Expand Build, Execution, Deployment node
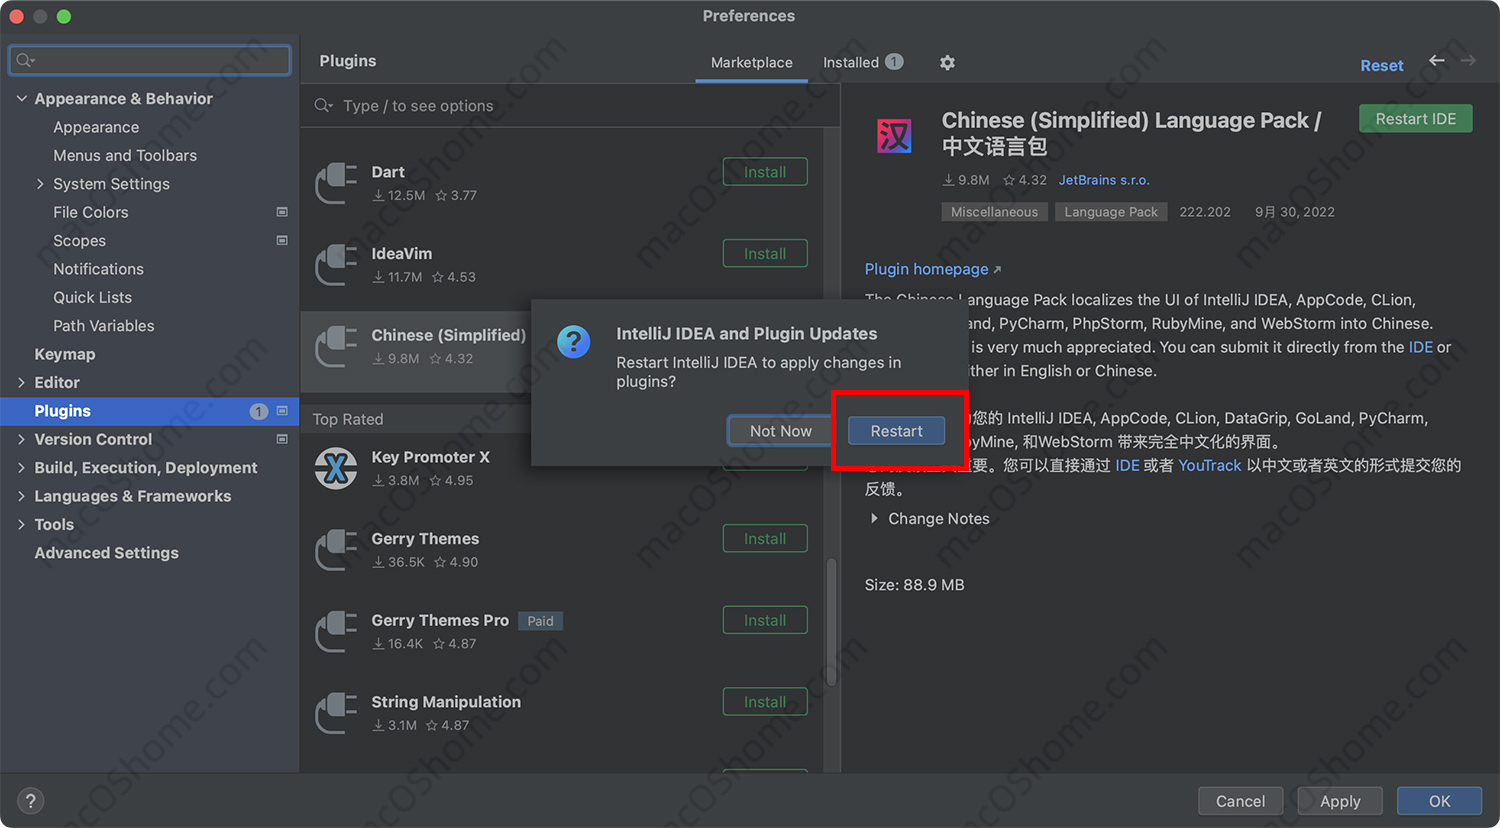 click(21, 467)
